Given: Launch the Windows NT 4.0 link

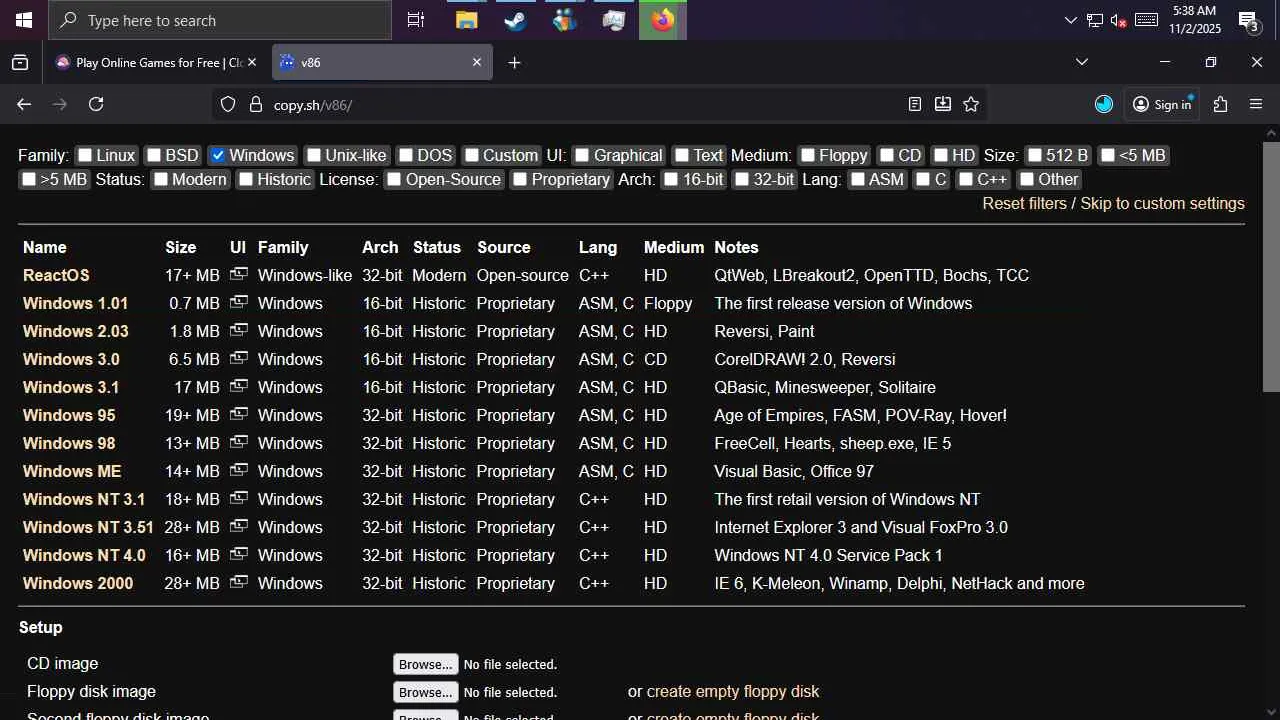Looking at the screenshot, I should pos(84,555).
